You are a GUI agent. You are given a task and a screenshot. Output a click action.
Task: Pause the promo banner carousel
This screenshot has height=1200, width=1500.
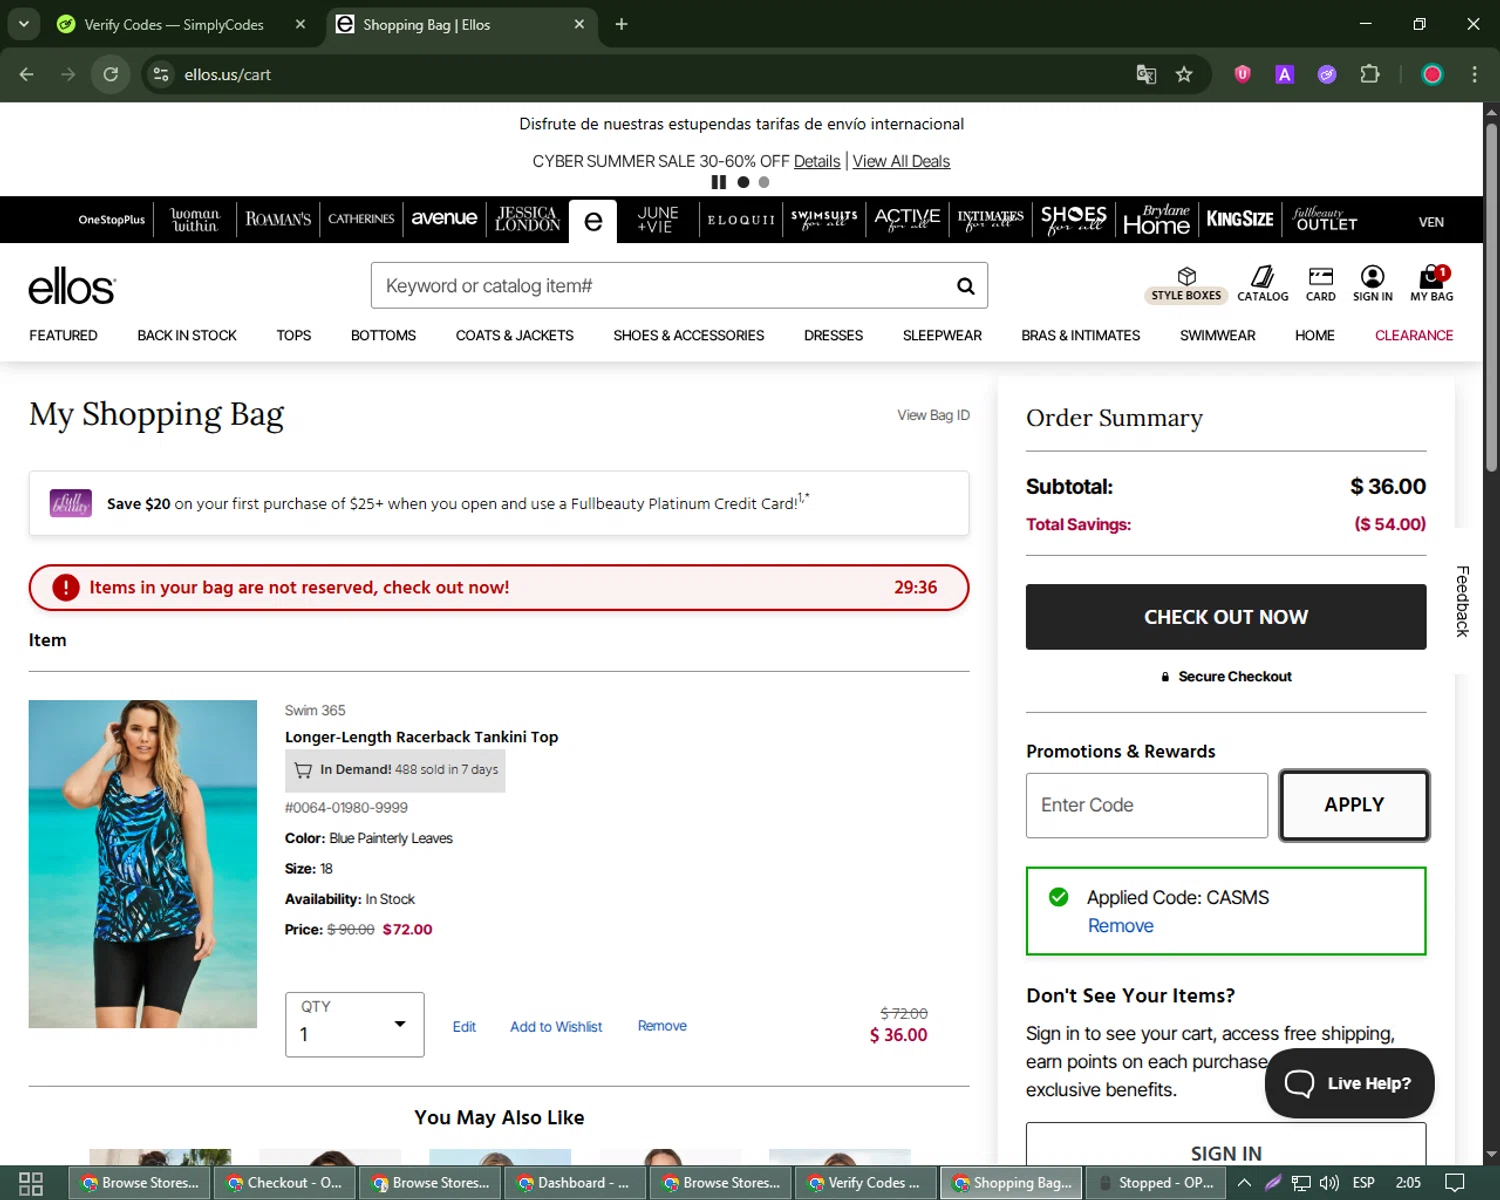coord(718,182)
